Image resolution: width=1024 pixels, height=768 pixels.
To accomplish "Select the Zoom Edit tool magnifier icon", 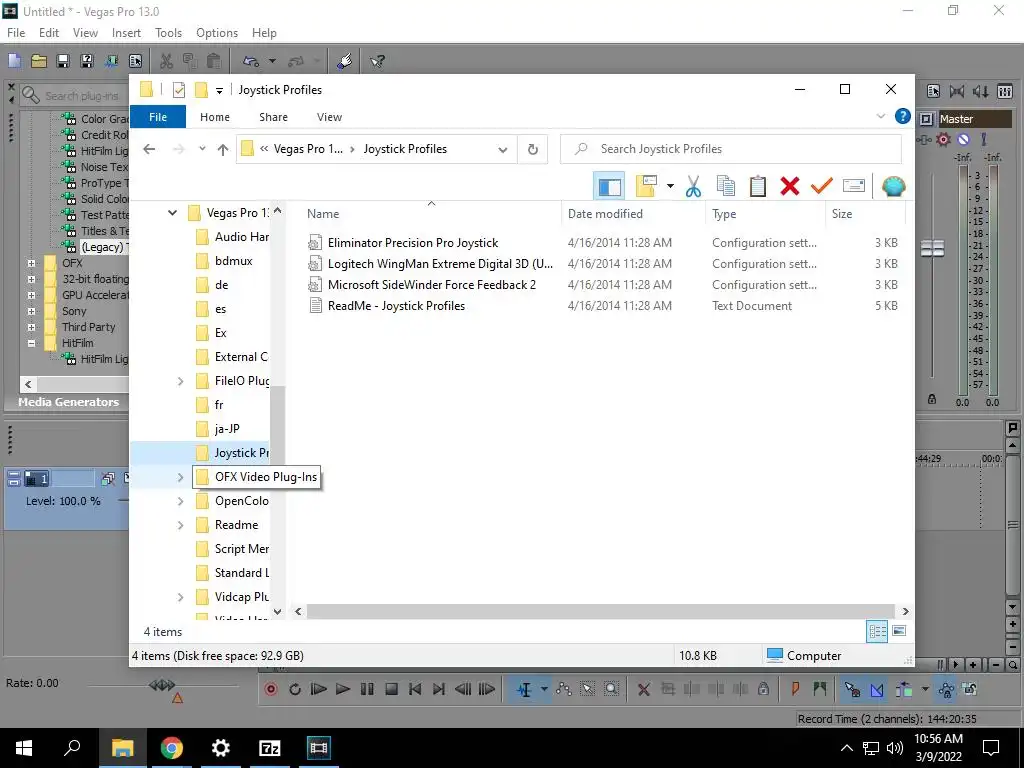I will [611, 689].
